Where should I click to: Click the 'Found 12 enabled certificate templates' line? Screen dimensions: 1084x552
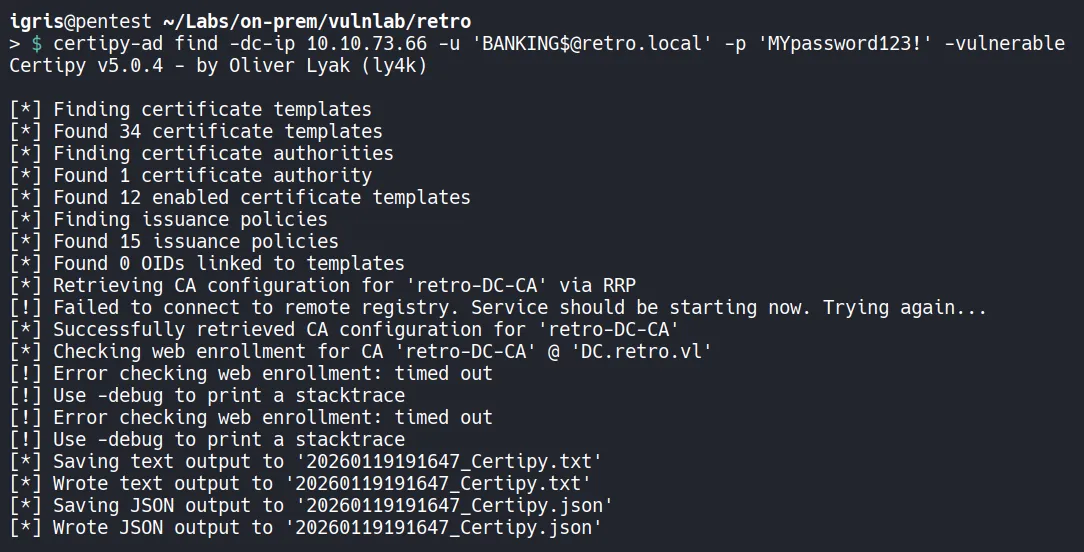[x=261, y=197]
